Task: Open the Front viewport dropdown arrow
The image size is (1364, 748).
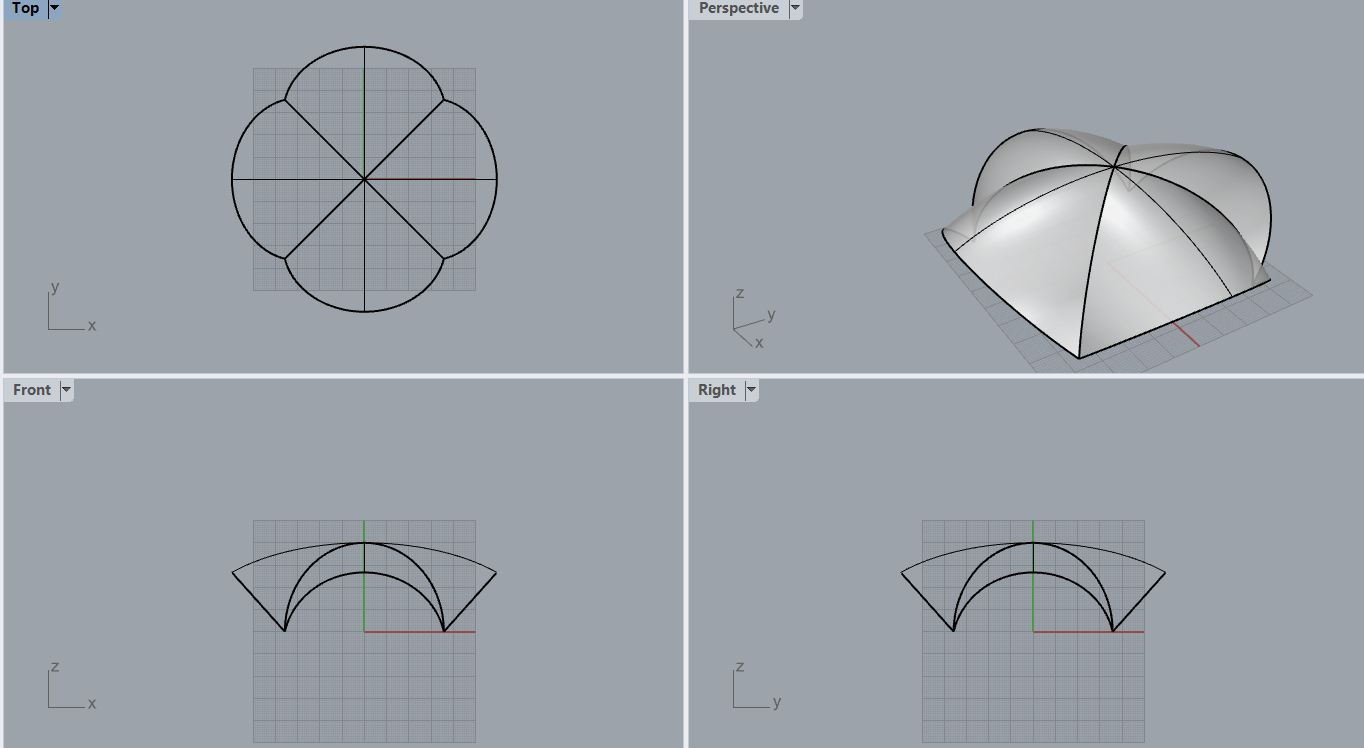Action: pyautogui.click(x=67, y=390)
